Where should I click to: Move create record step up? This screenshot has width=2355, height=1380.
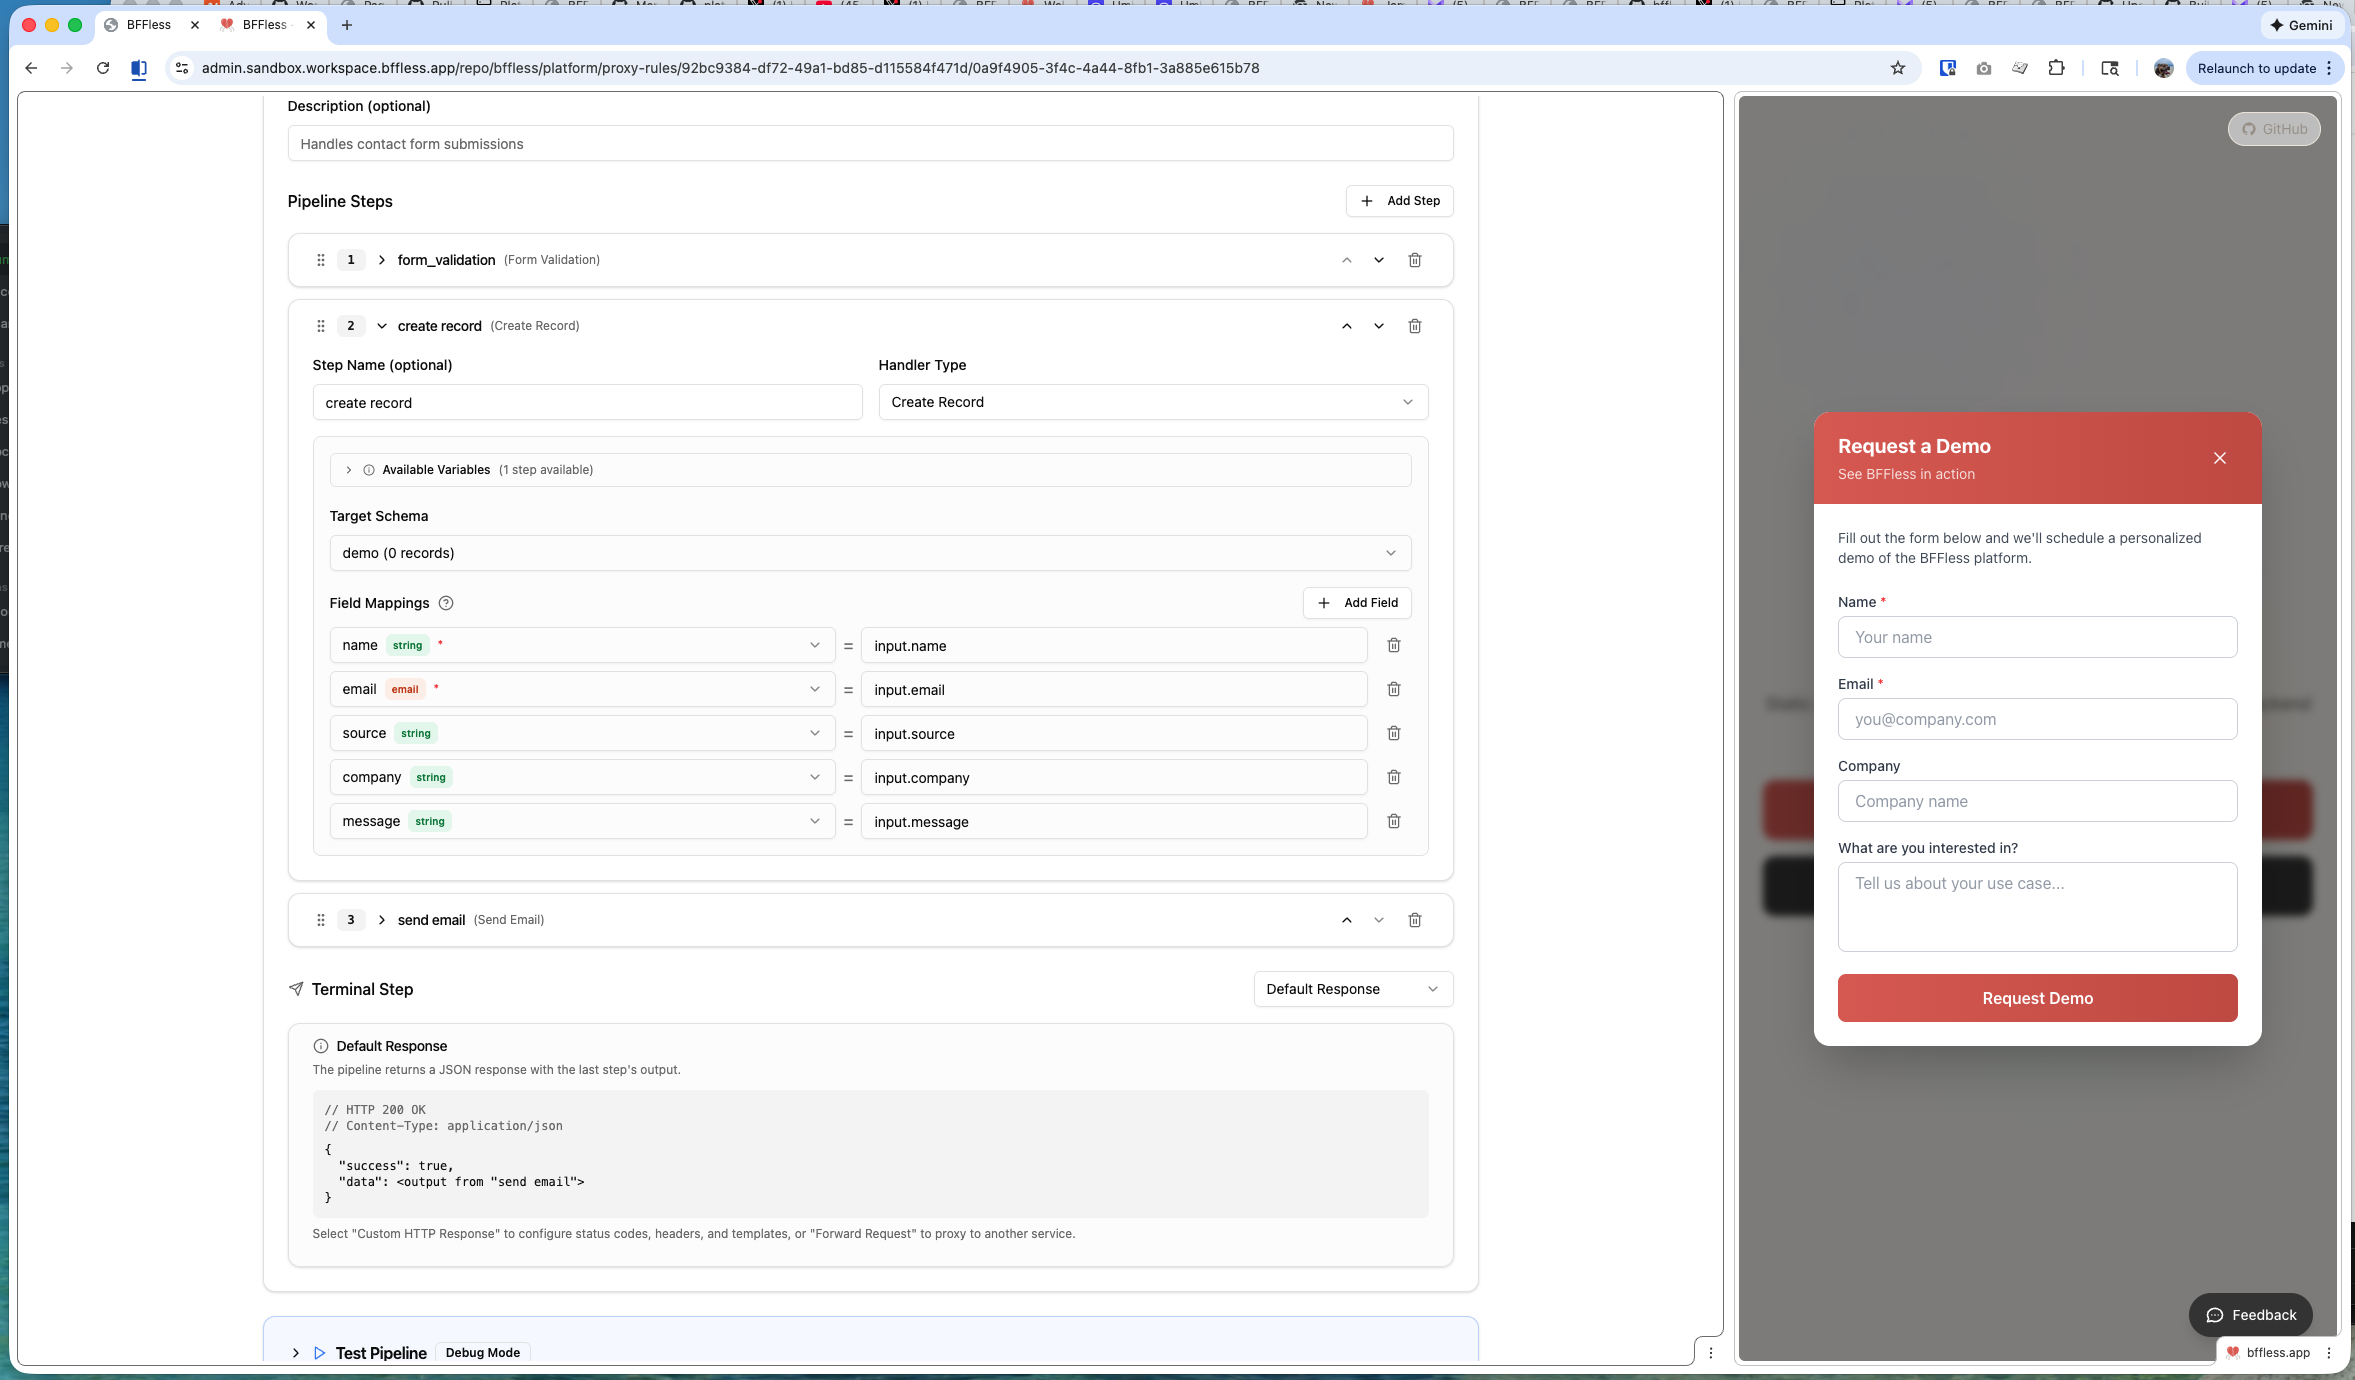(x=1346, y=326)
